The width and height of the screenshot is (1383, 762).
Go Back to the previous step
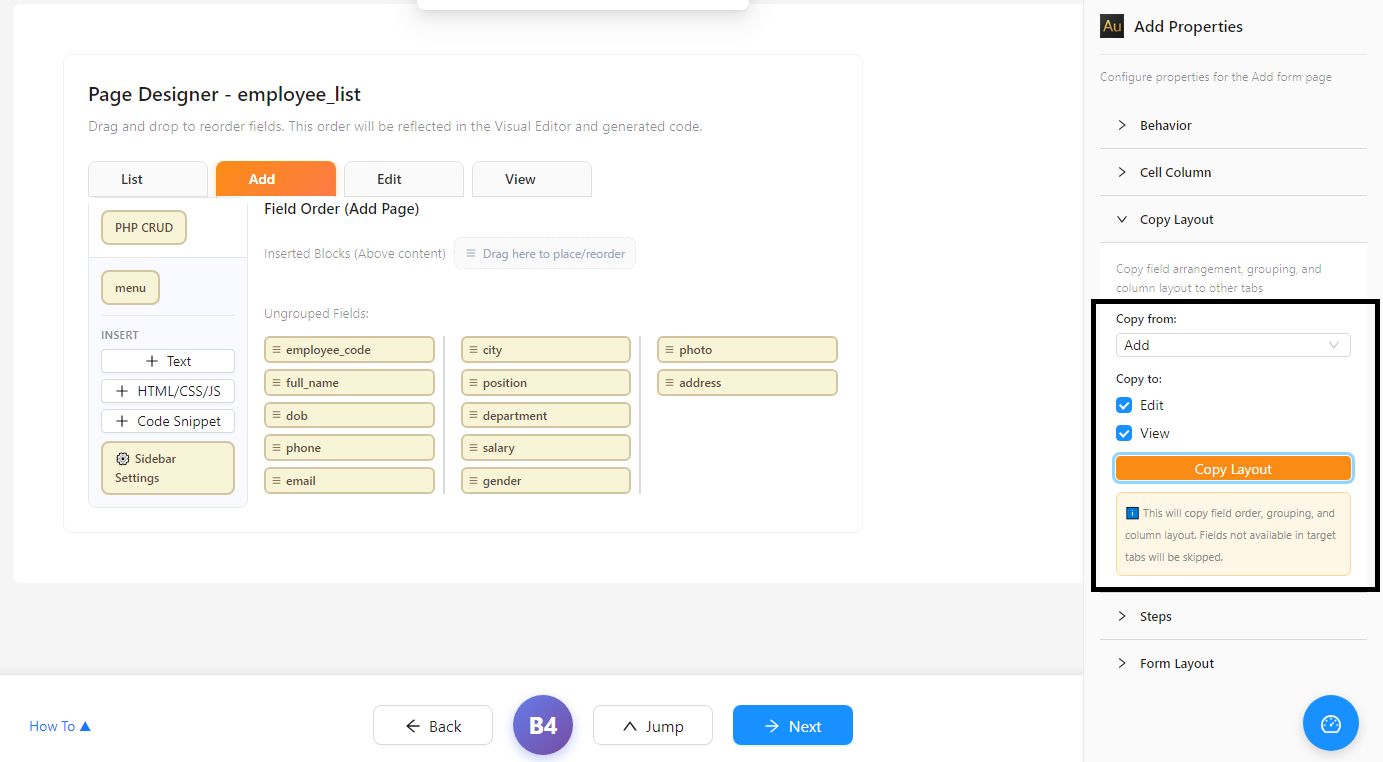click(x=433, y=726)
